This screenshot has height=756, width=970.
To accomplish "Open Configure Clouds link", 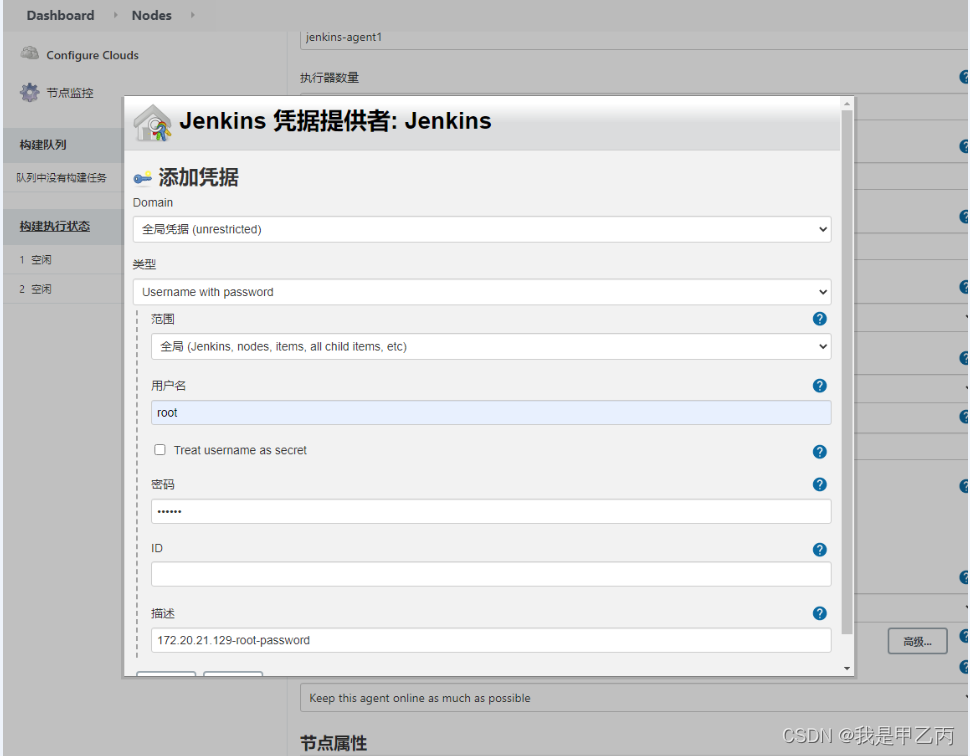I will coord(92,55).
